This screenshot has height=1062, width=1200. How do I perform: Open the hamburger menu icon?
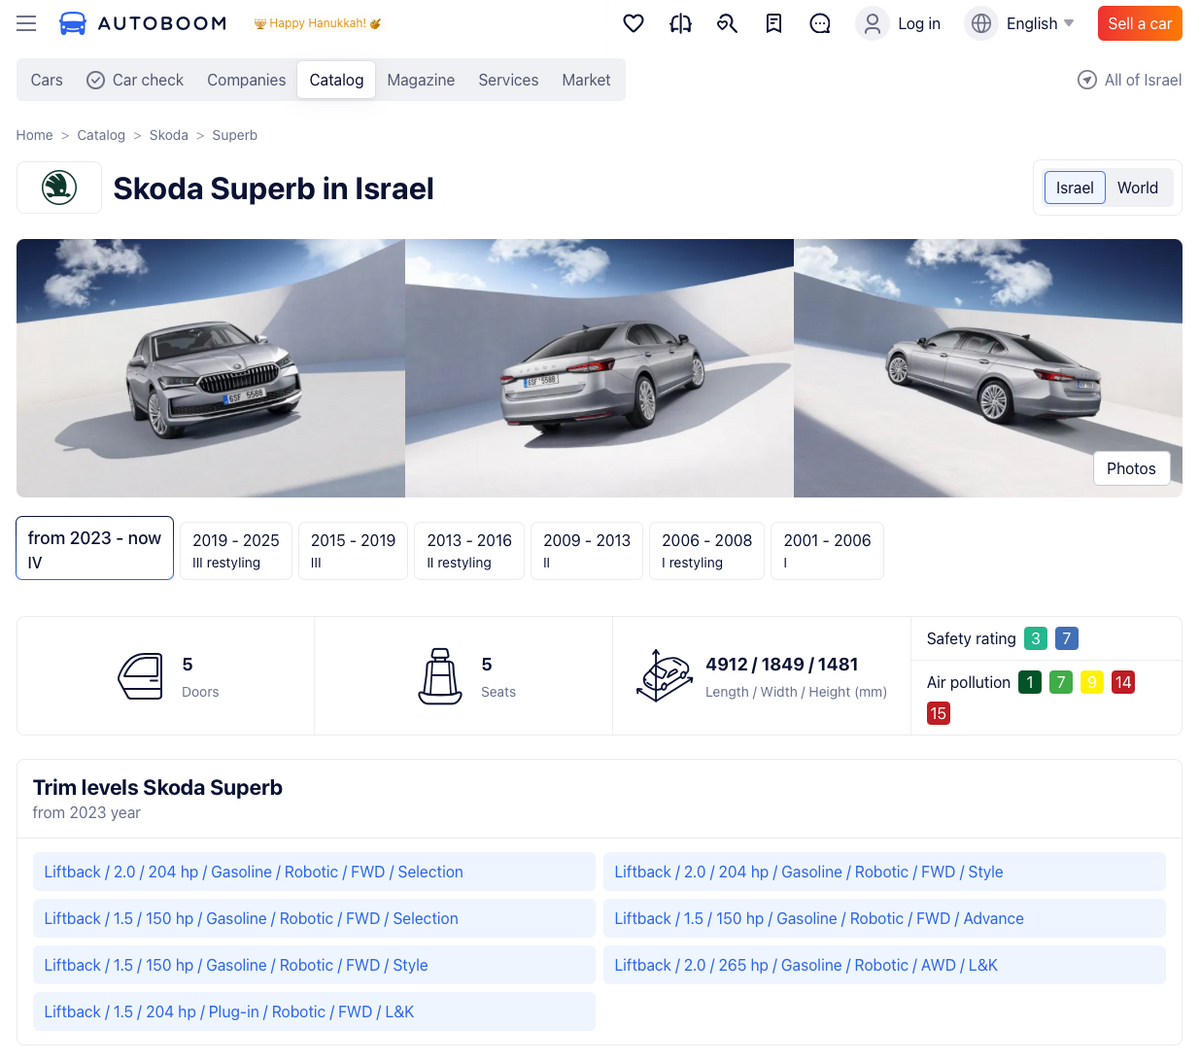click(x=26, y=23)
